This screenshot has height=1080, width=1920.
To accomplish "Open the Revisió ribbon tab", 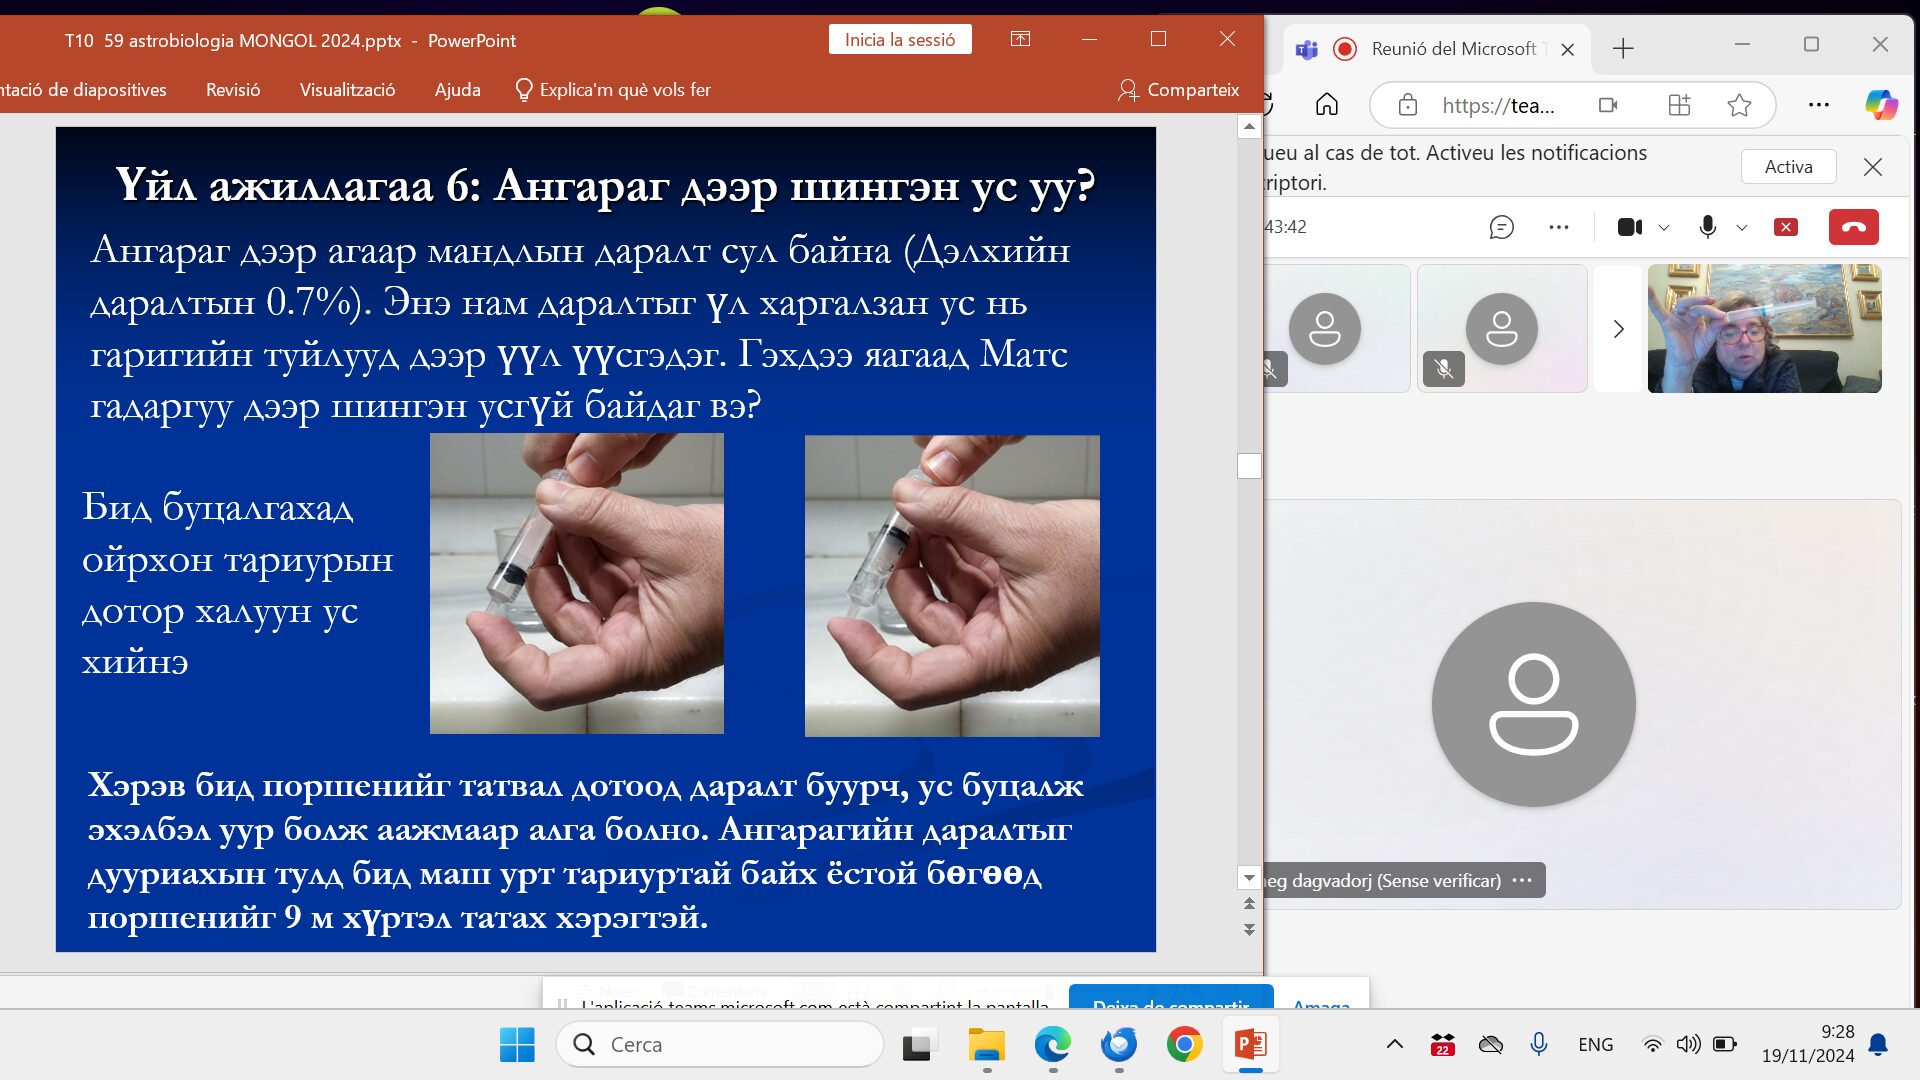I will coord(233,90).
